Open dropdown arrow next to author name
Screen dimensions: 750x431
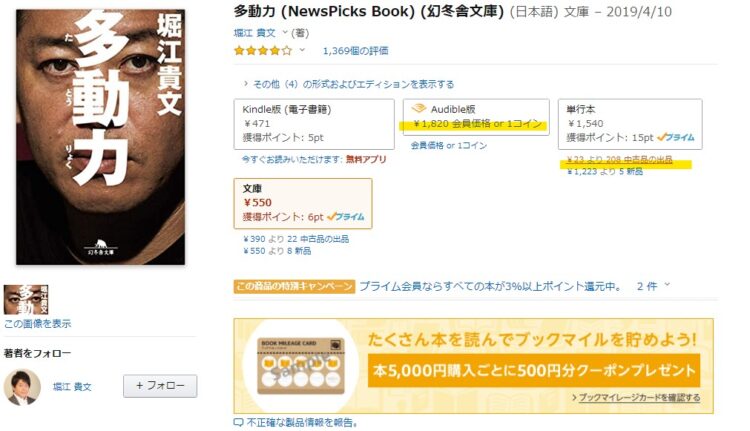coord(285,33)
